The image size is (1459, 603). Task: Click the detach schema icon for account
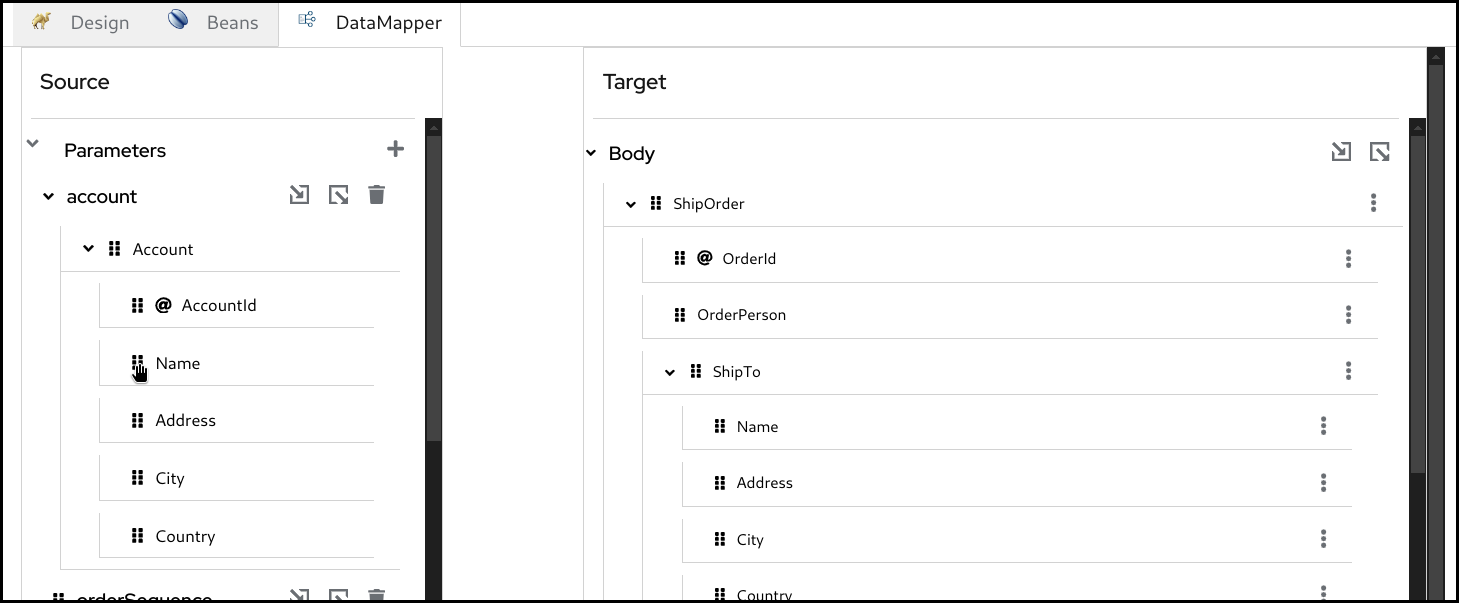(x=339, y=195)
